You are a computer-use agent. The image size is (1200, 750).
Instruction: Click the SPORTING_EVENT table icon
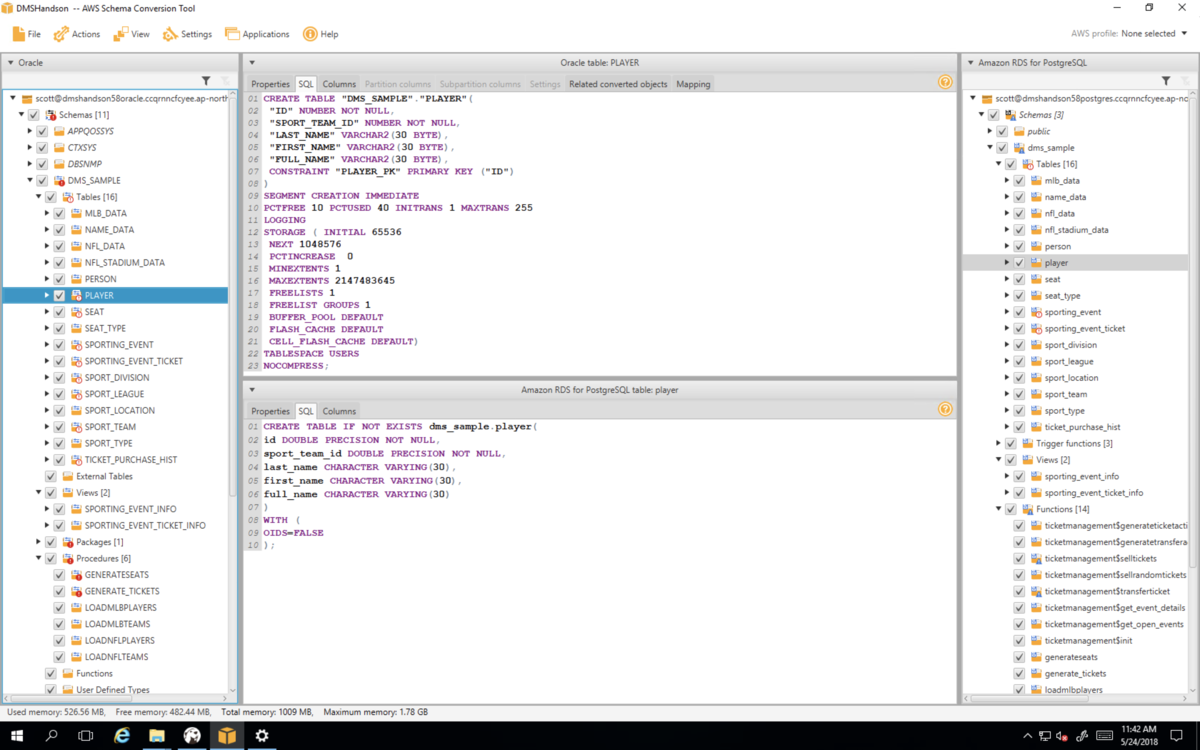point(76,345)
